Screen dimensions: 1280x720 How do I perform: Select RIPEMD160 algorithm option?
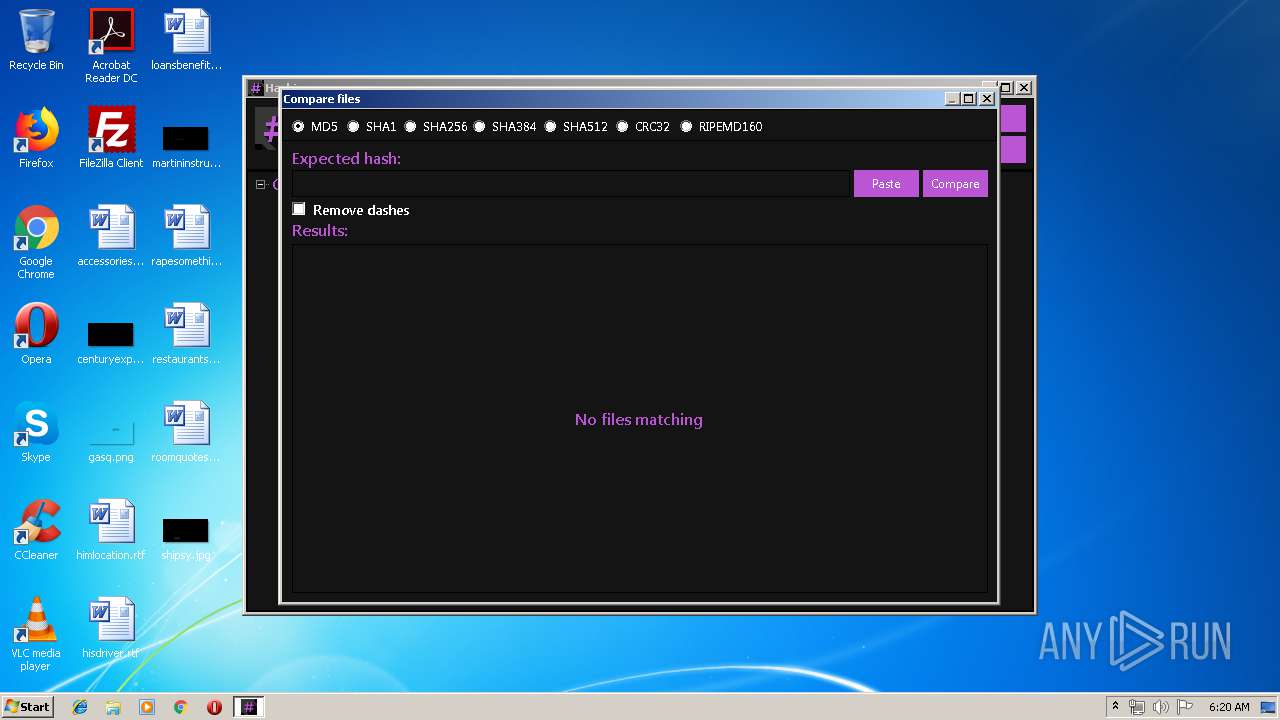[x=686, y=127]
